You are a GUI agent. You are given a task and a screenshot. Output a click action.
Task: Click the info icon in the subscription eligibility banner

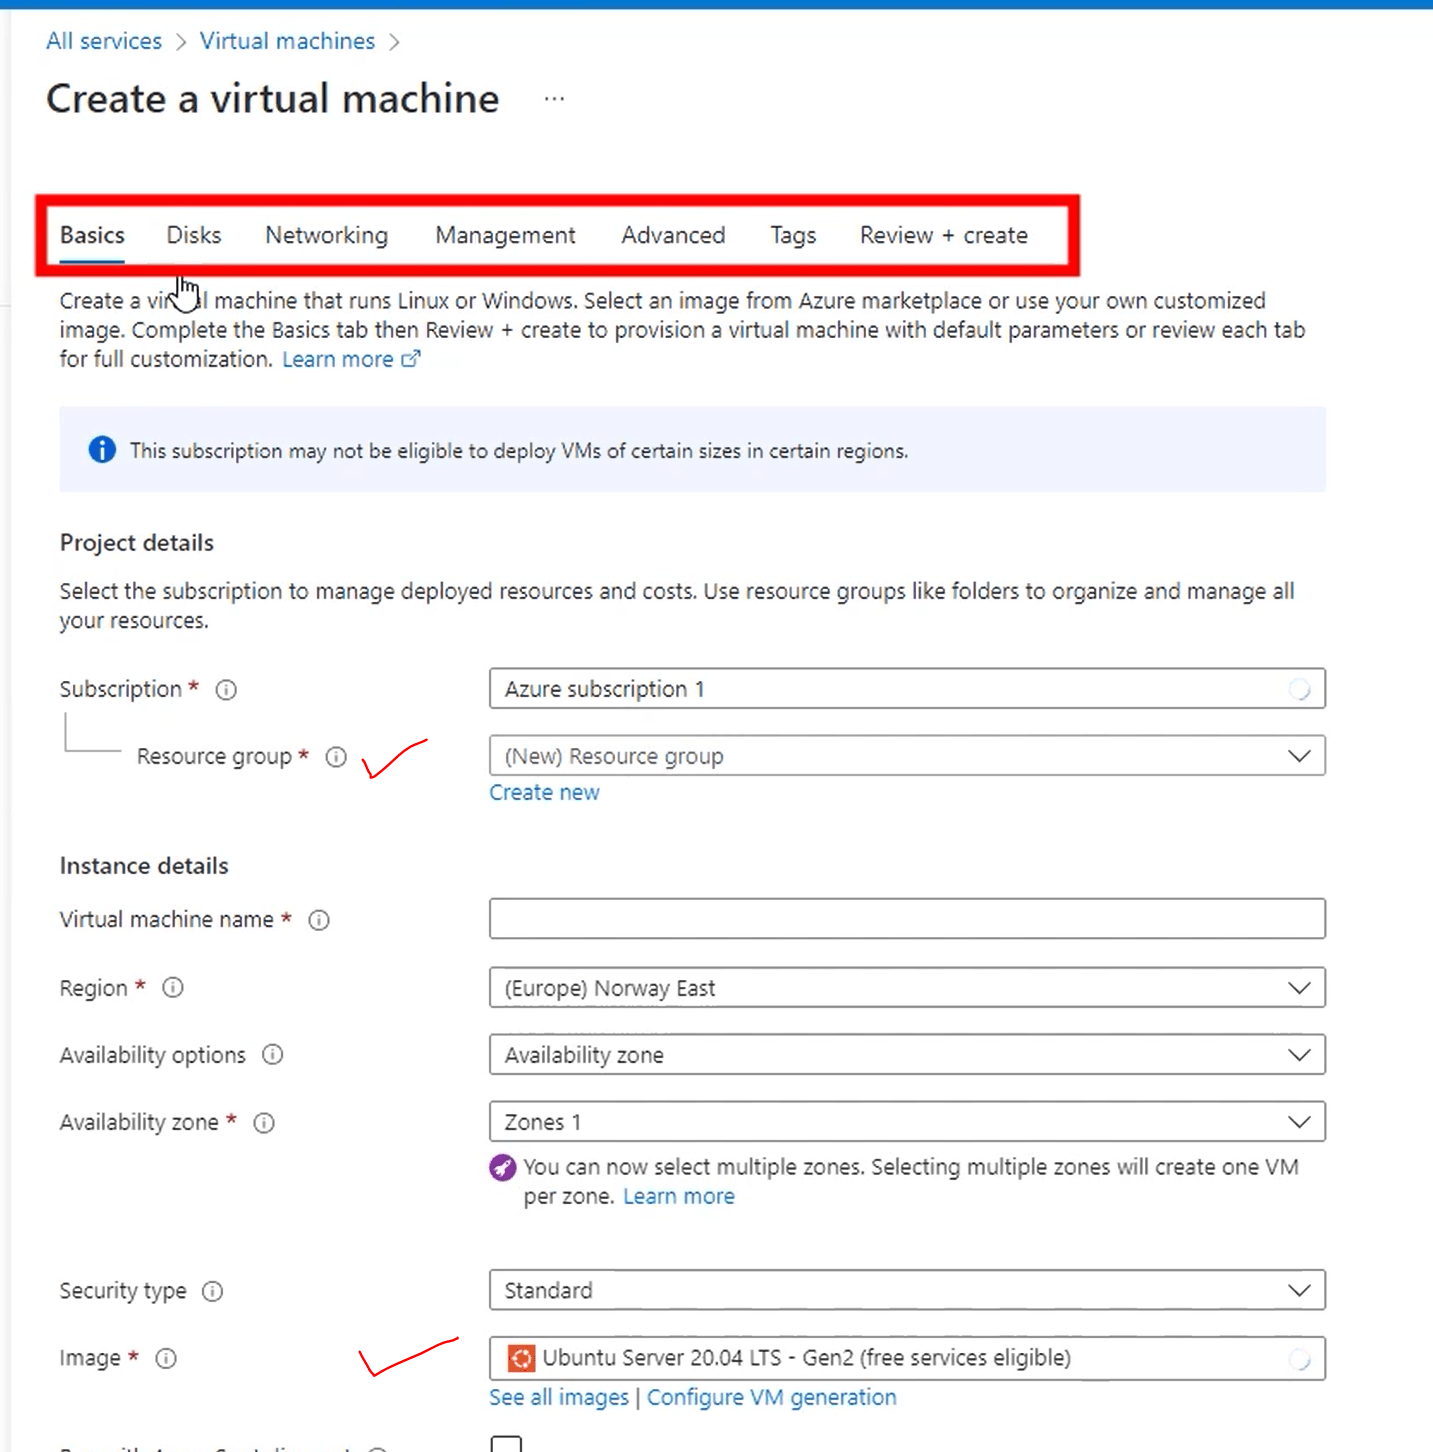pos(101,450)
